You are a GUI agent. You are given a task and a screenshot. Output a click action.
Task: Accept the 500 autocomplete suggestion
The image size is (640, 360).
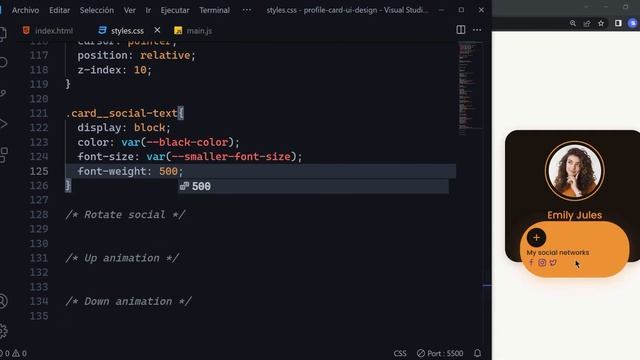tap(313, 187)
